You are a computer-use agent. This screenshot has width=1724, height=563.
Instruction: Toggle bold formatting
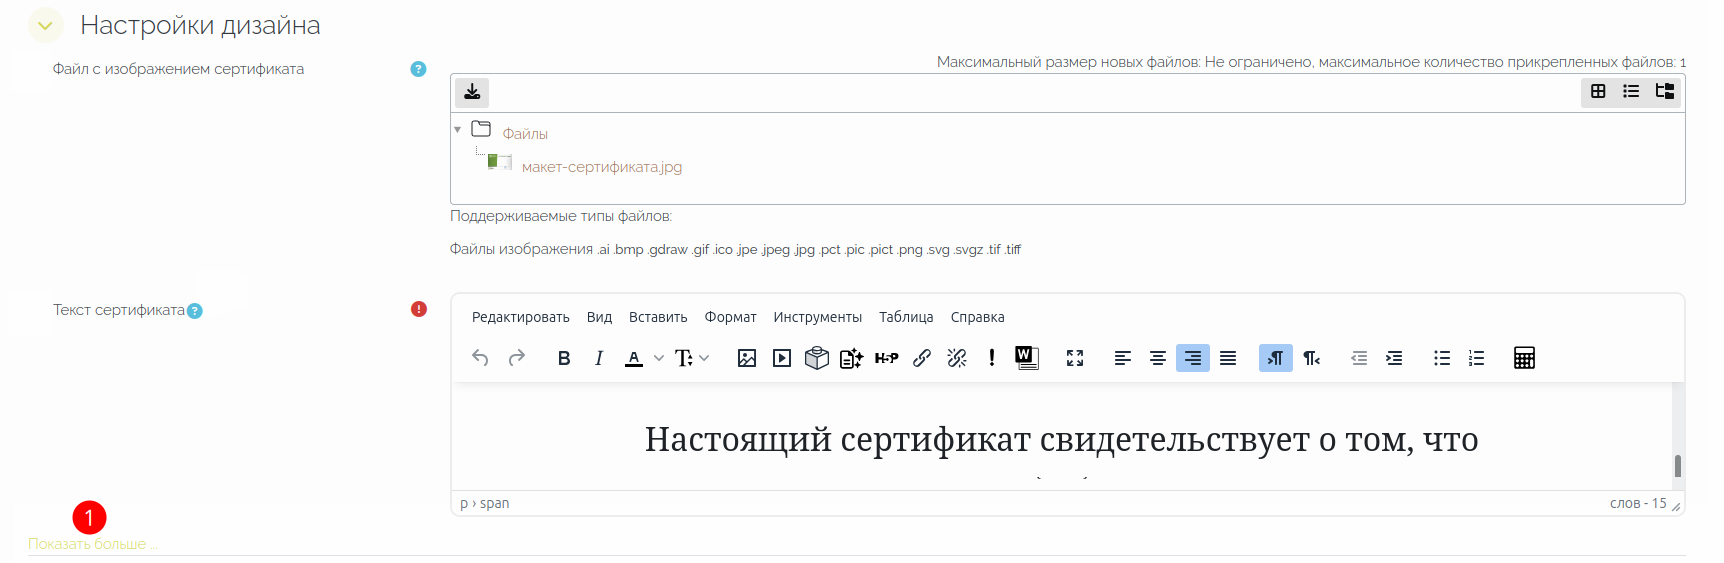pos(564,358)
